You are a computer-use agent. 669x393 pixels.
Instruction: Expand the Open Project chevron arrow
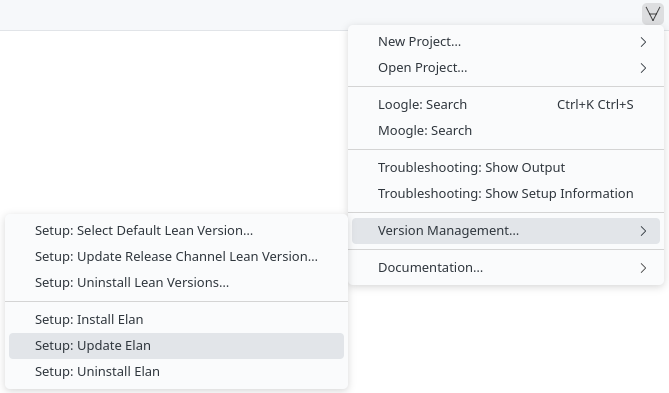click(x=643, y=68)
